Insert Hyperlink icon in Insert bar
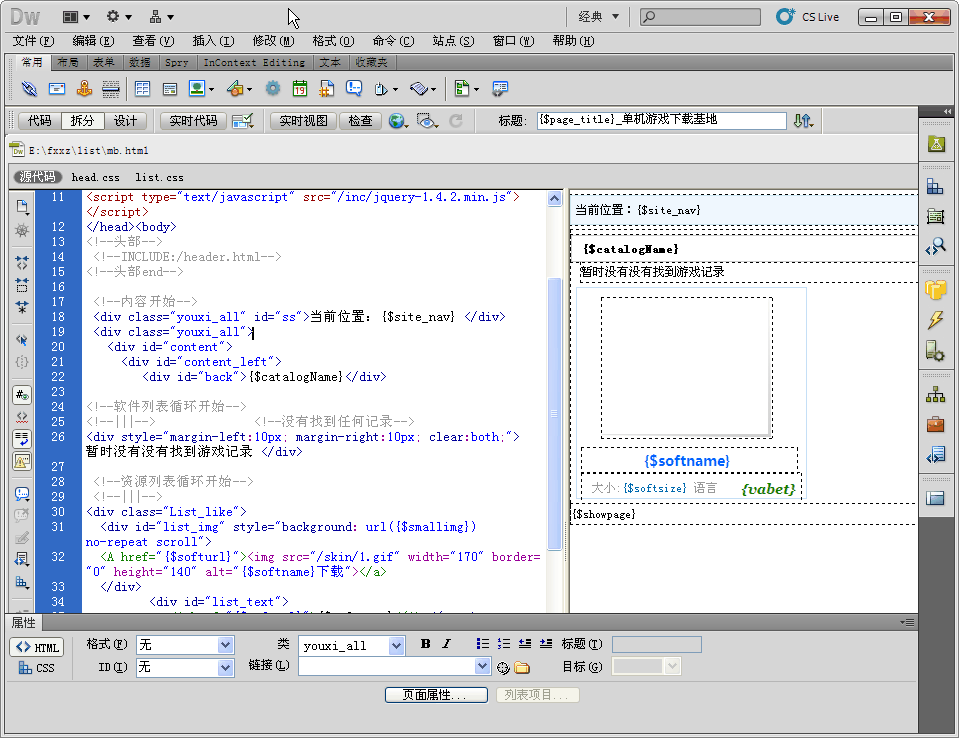959x738 pixels. 29,89
